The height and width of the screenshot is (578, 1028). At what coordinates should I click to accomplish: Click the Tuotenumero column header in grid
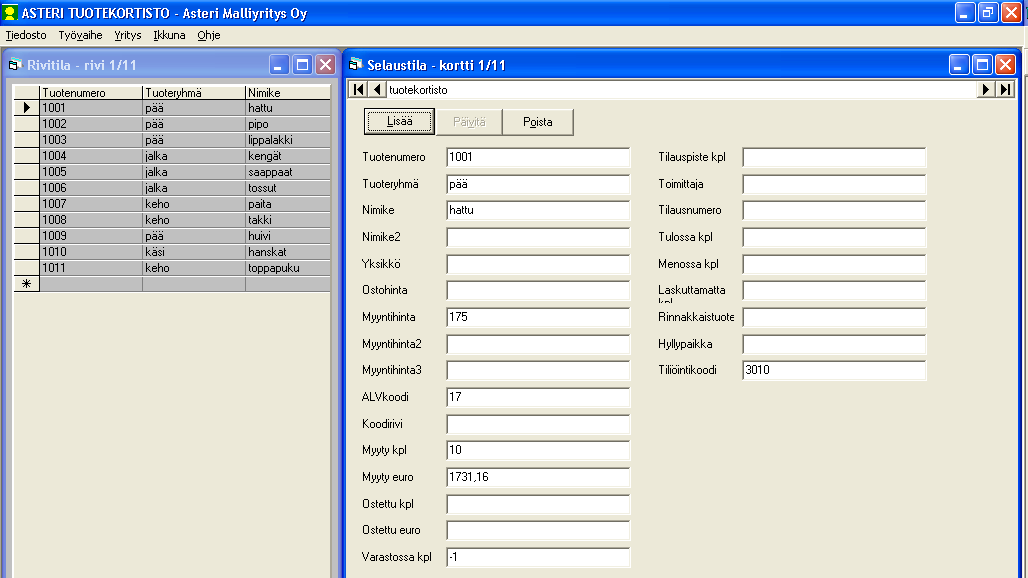(90, 93)
